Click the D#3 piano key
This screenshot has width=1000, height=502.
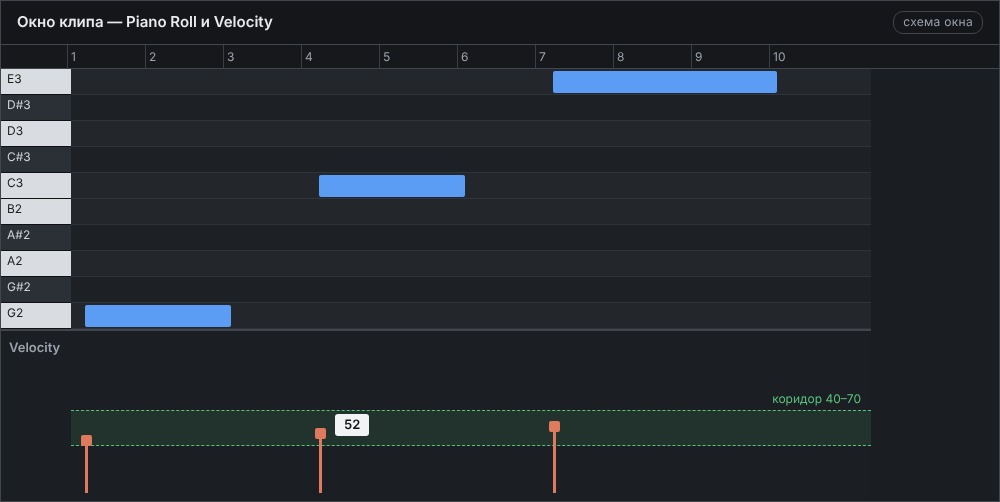point(36,108)
